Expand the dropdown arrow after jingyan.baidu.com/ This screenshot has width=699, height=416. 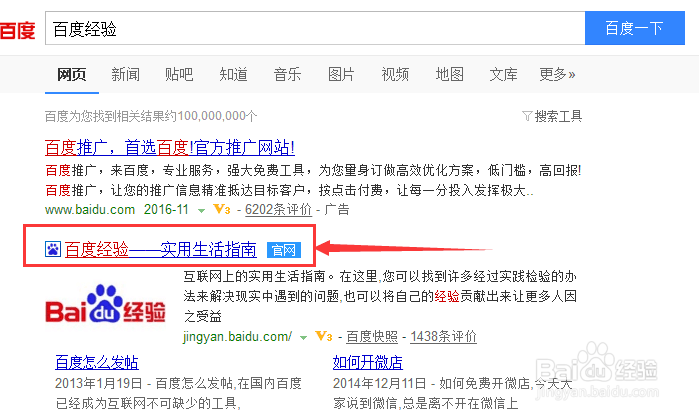[304, 338]
